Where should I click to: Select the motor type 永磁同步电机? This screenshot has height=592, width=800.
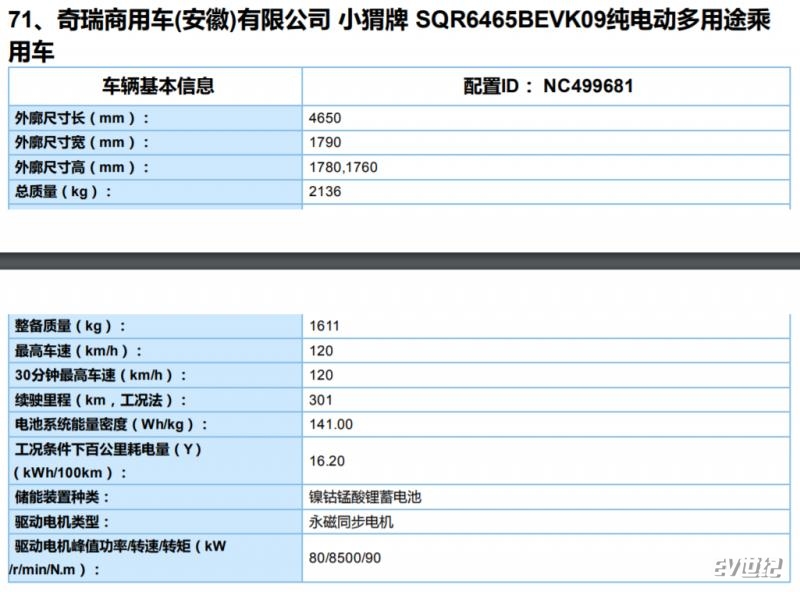[351, 523]
